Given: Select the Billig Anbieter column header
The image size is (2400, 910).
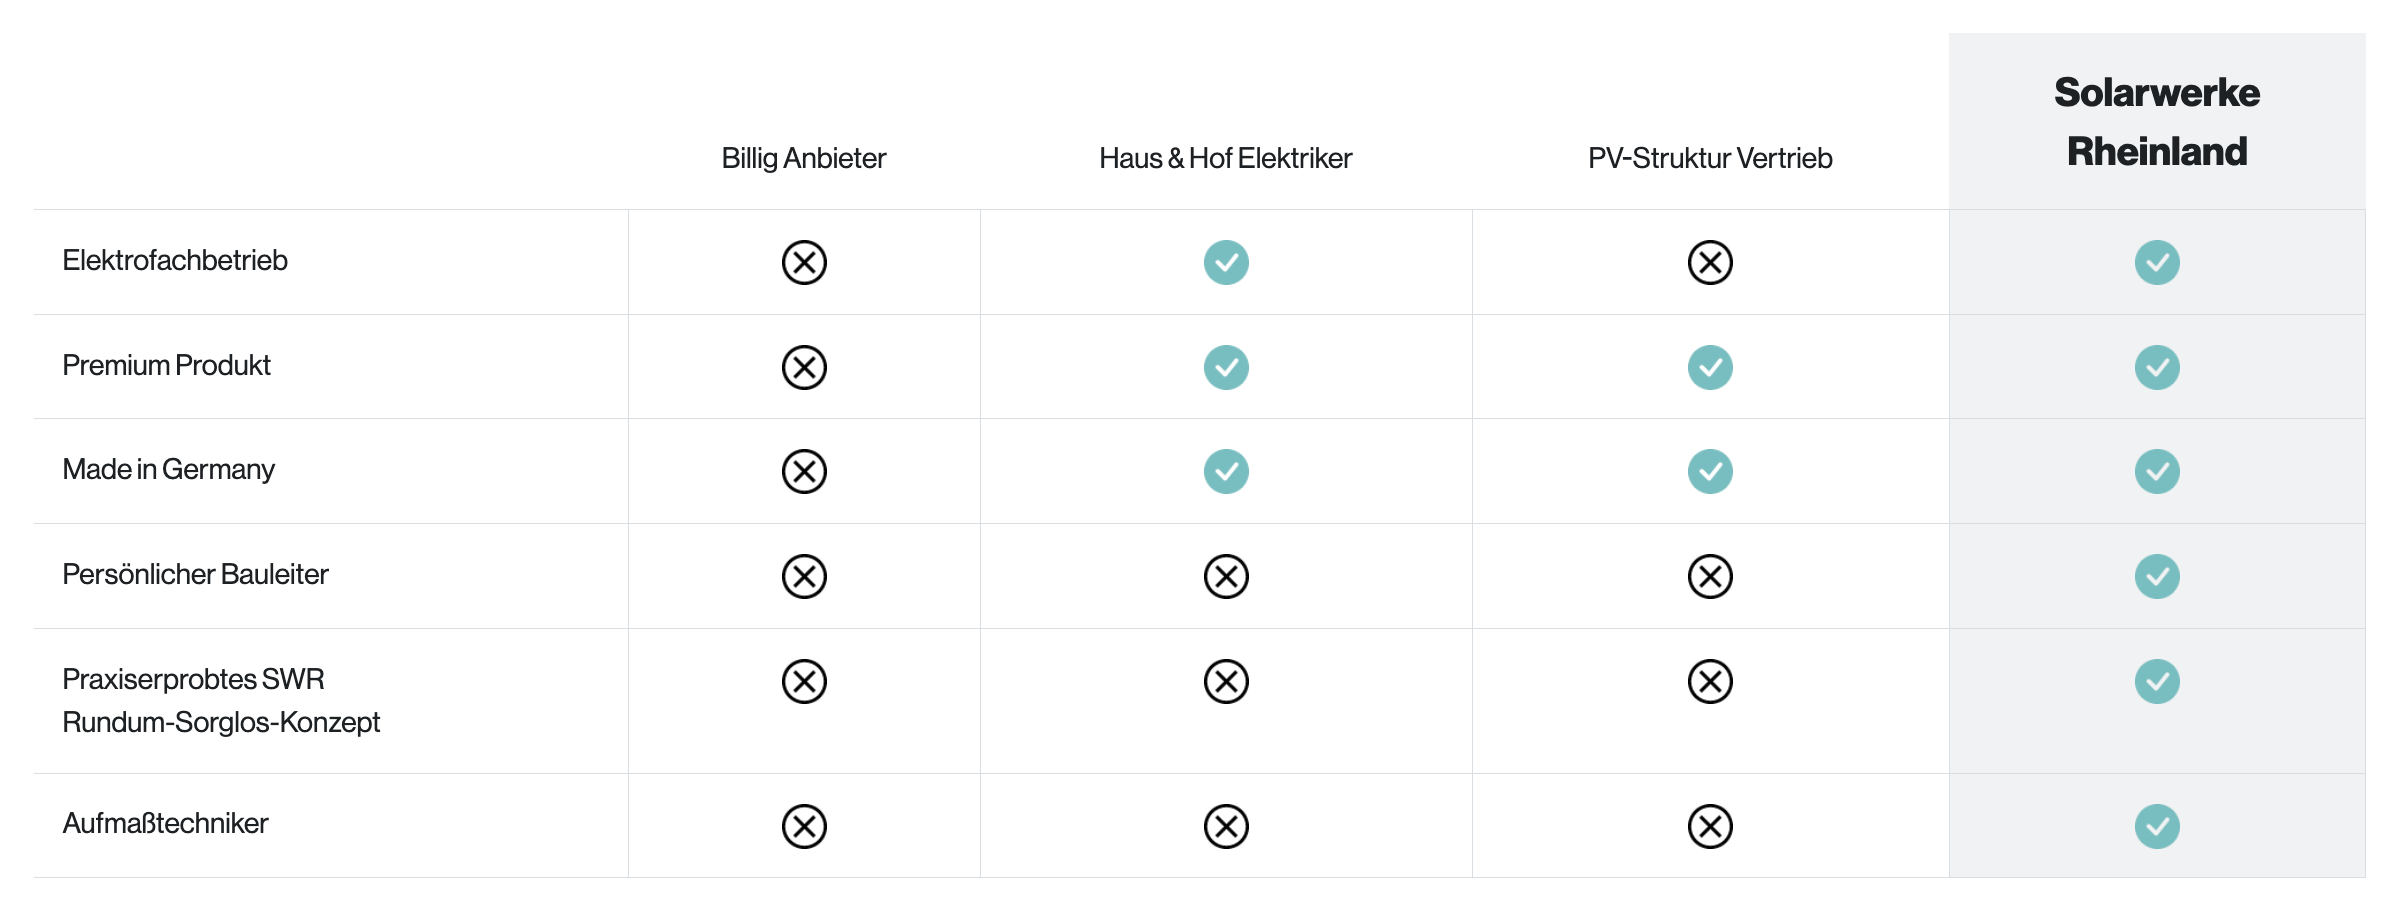Looking at the screenshot, I should tap(804, 158).
